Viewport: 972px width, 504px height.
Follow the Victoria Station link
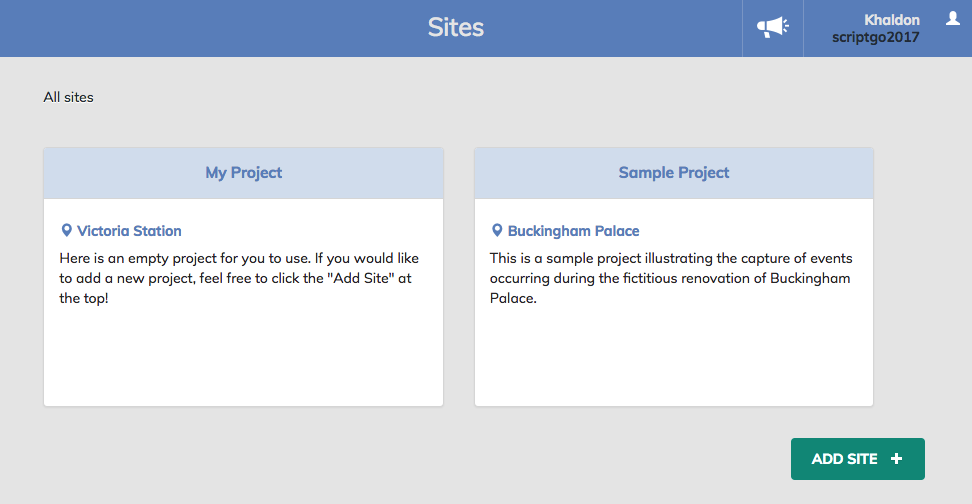coord(129,231)
